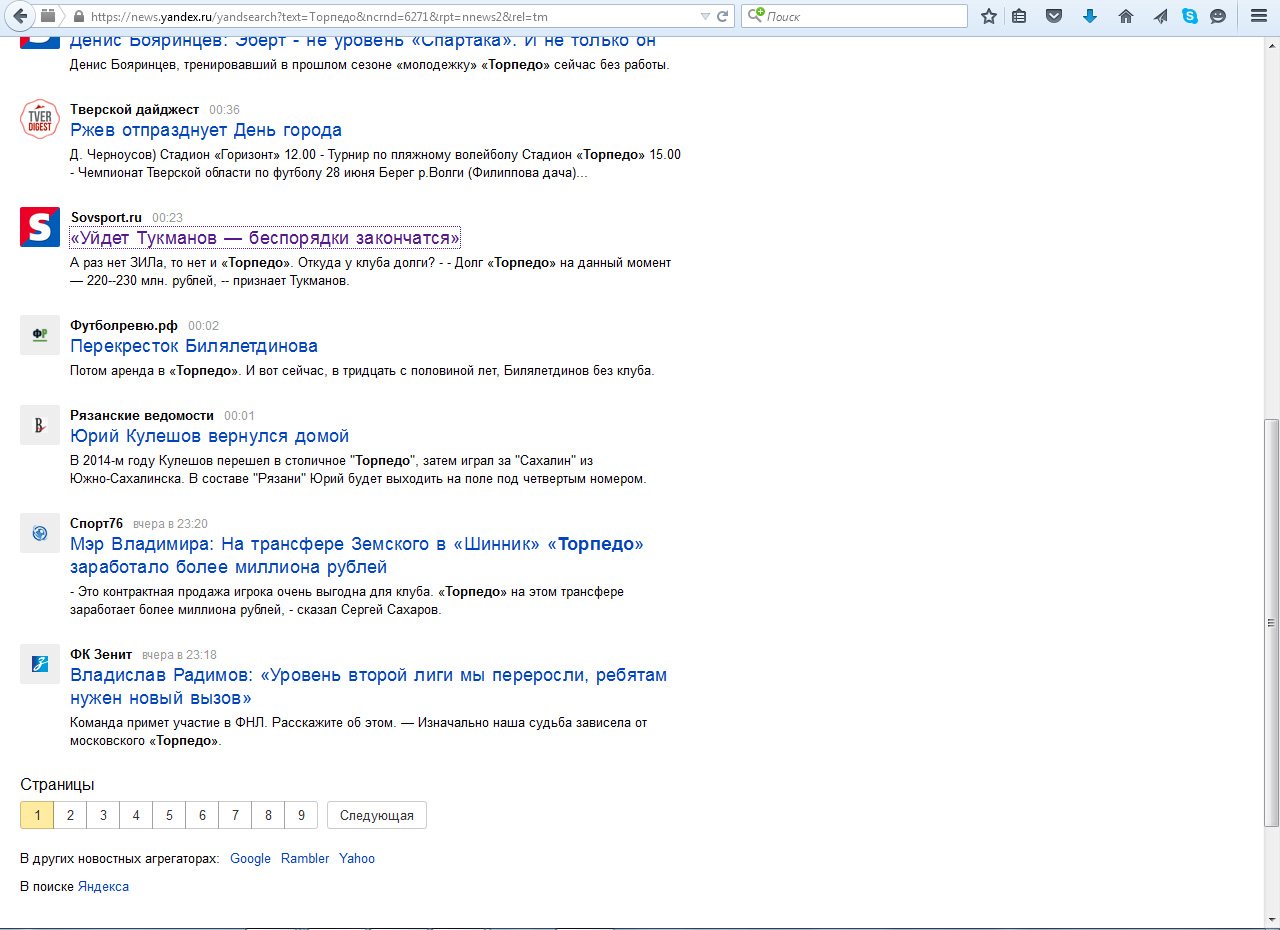Viewport: 1280px width, 930px height.
Task: Click source name ФК Зенит
Action: (101, 654)
